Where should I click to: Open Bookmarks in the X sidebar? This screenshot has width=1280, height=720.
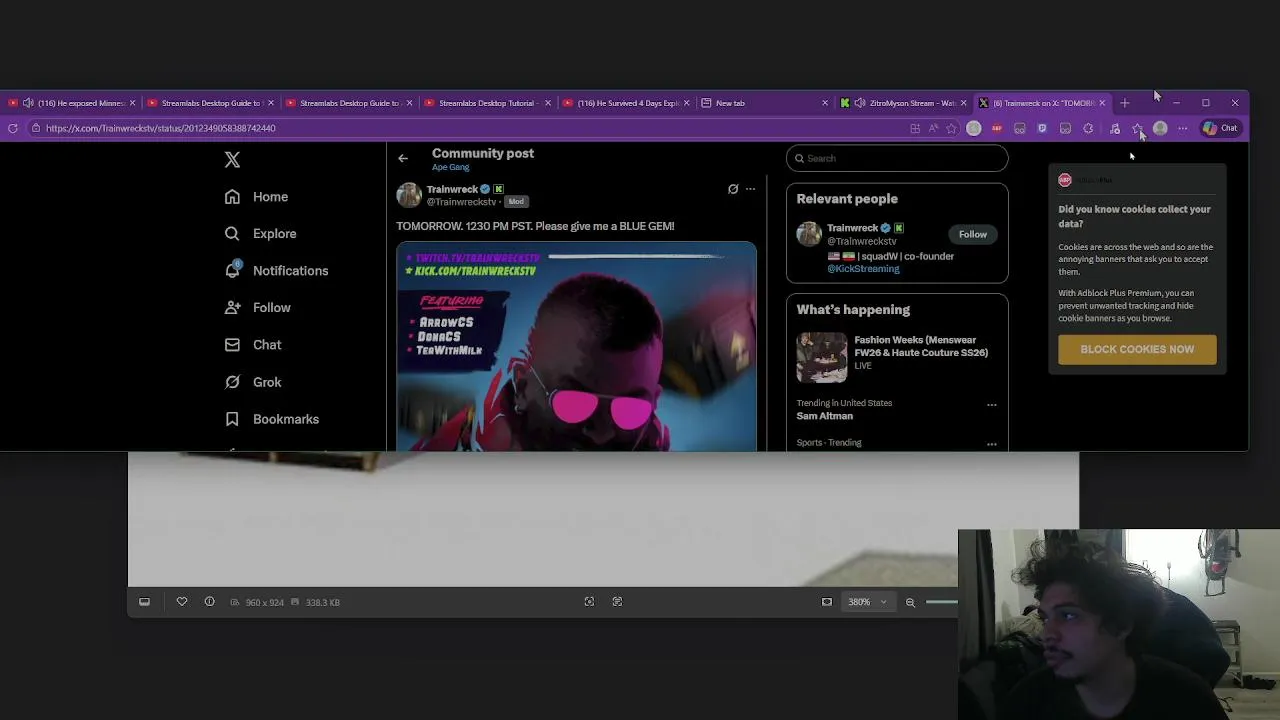[272, 419]
